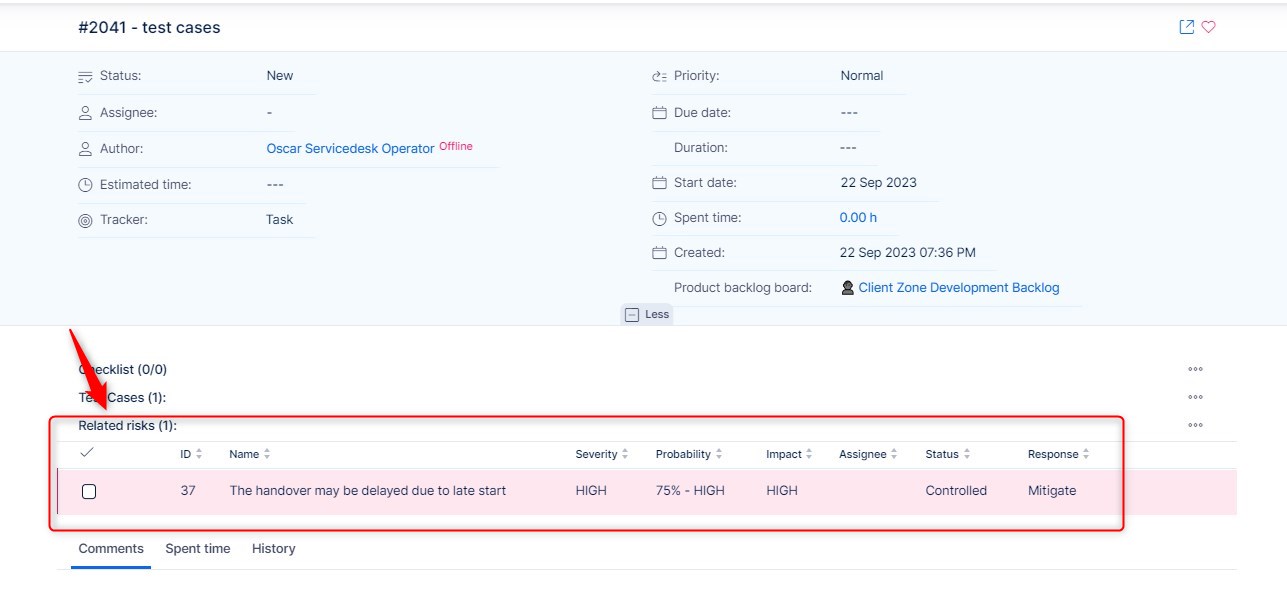This screenshot has height=604, width=1287.
Task: Collapse task details using the Less button
Action: [647, 313]
